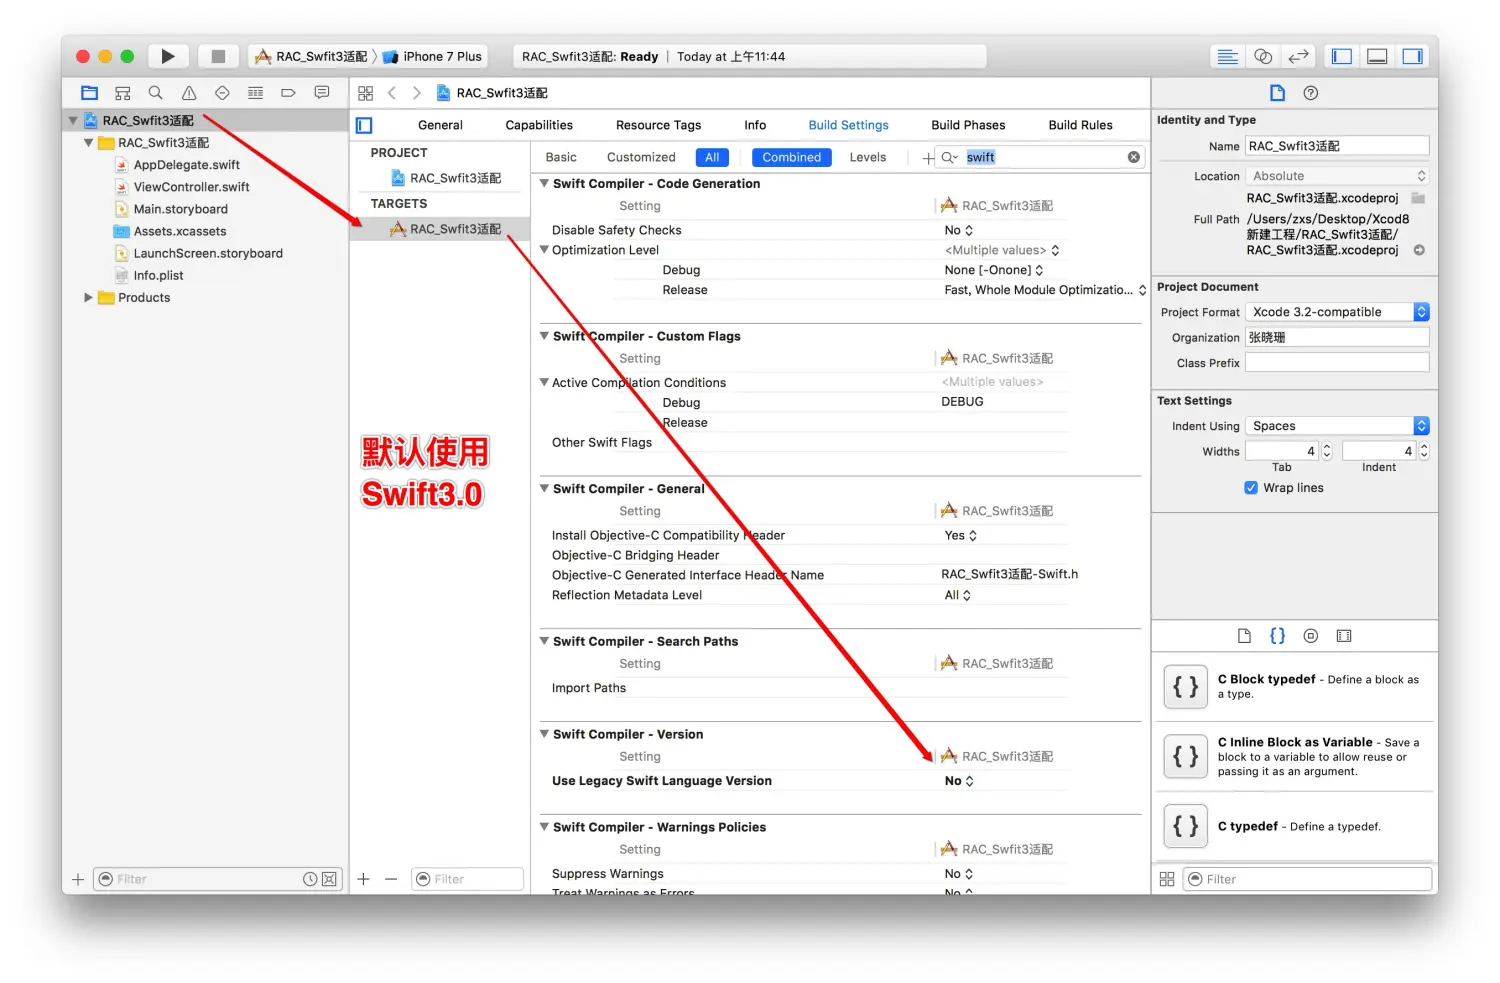Viewport: 1500px width, 983px height.
Task: Open the Resource Tags tab
Action: (x=658, y=125)
